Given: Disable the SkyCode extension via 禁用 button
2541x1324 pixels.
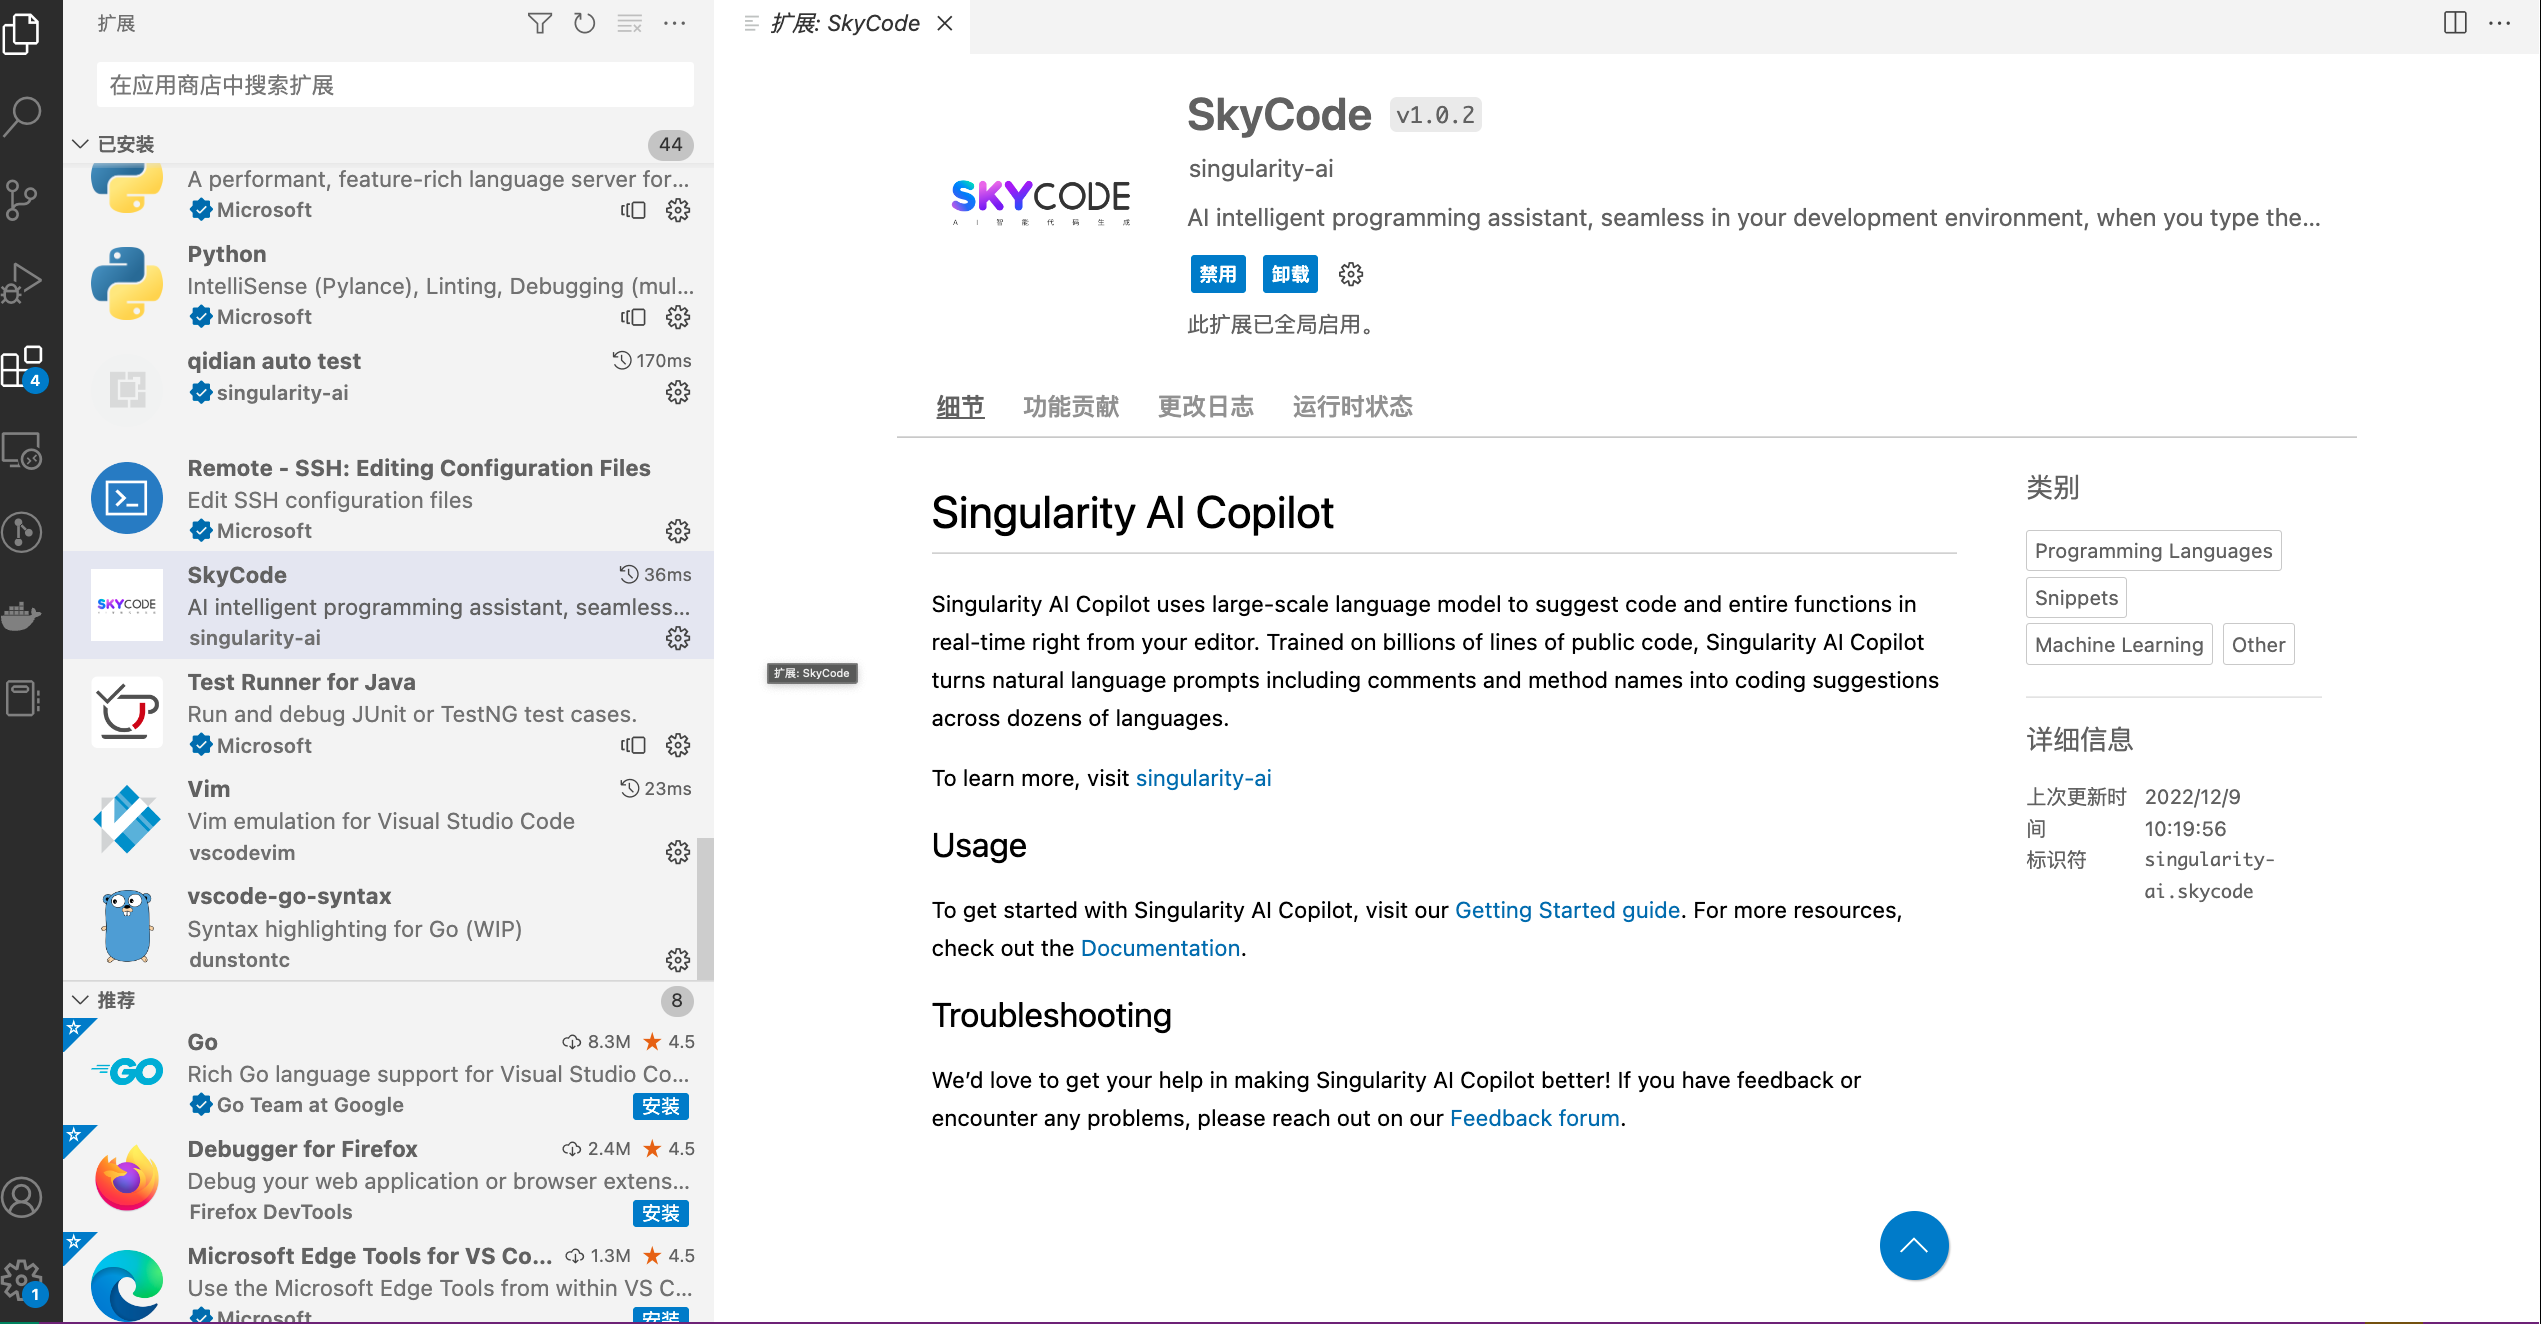Looking at the screenshot, I should tap(1218, 273).
